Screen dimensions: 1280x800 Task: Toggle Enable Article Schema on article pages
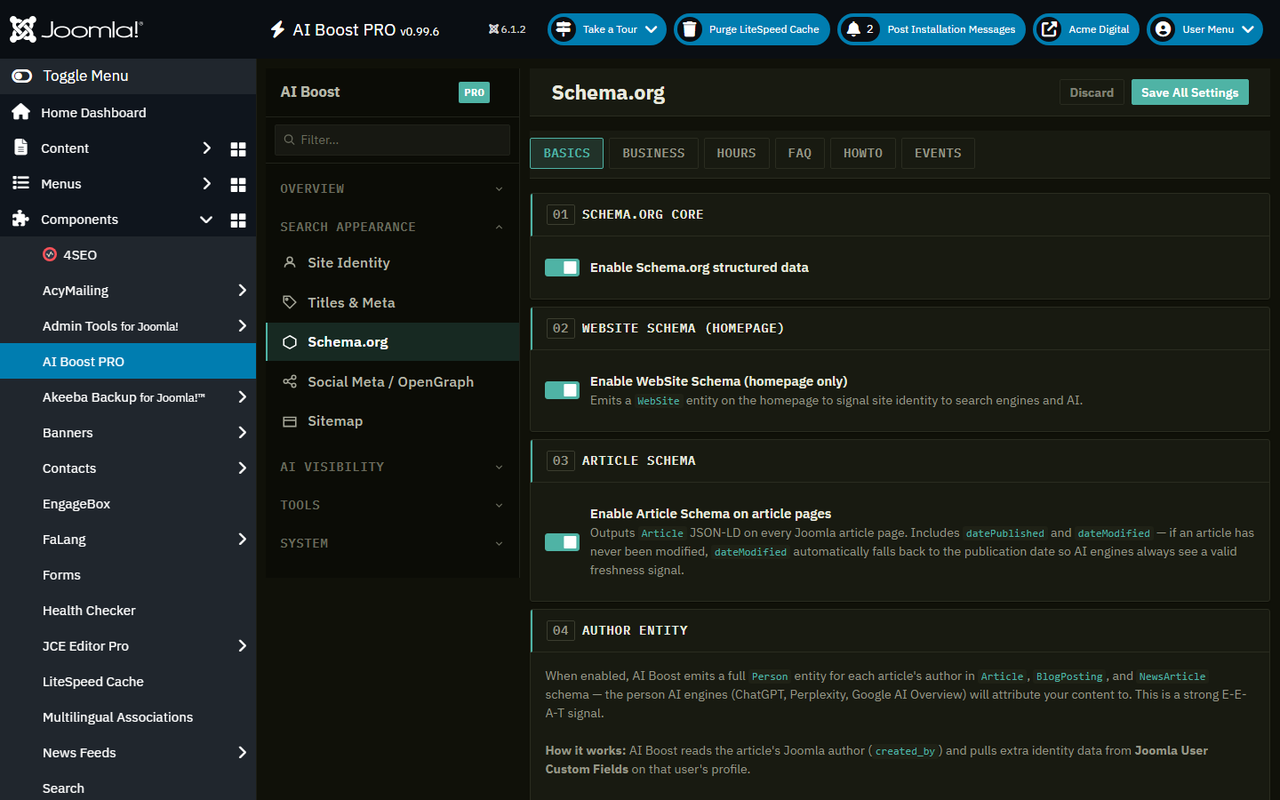click(x=562, y=542)
